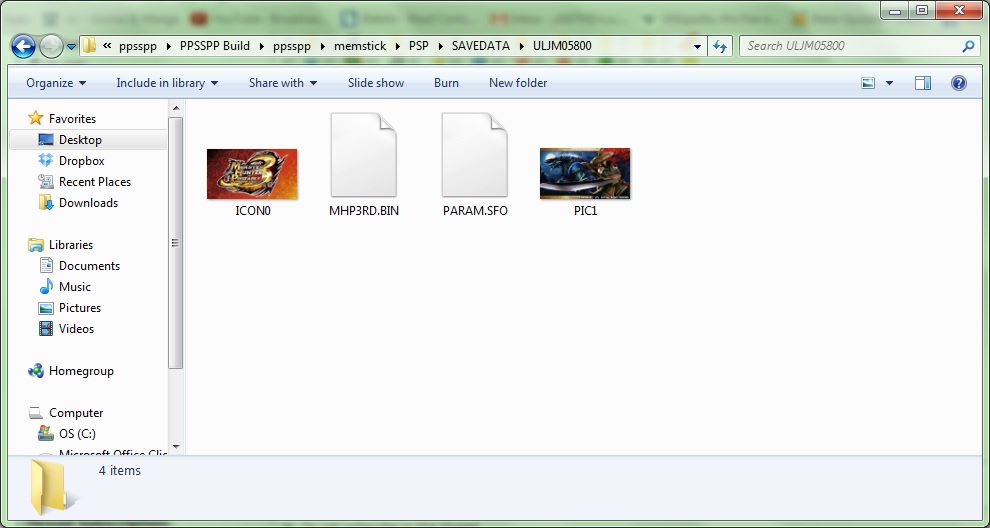This screenshot has width=990, height=528.
Task: Click the refresh button beside address bar
Action: point(720,46)
